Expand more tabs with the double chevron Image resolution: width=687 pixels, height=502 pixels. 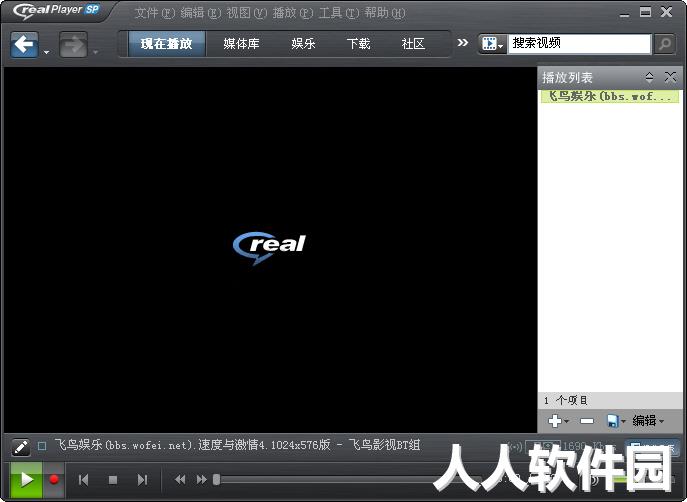click(x=463, y=43)
